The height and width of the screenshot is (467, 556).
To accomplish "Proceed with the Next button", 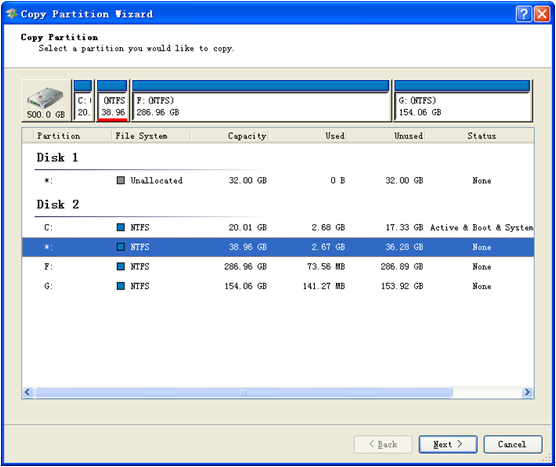I will click(448, 444).
